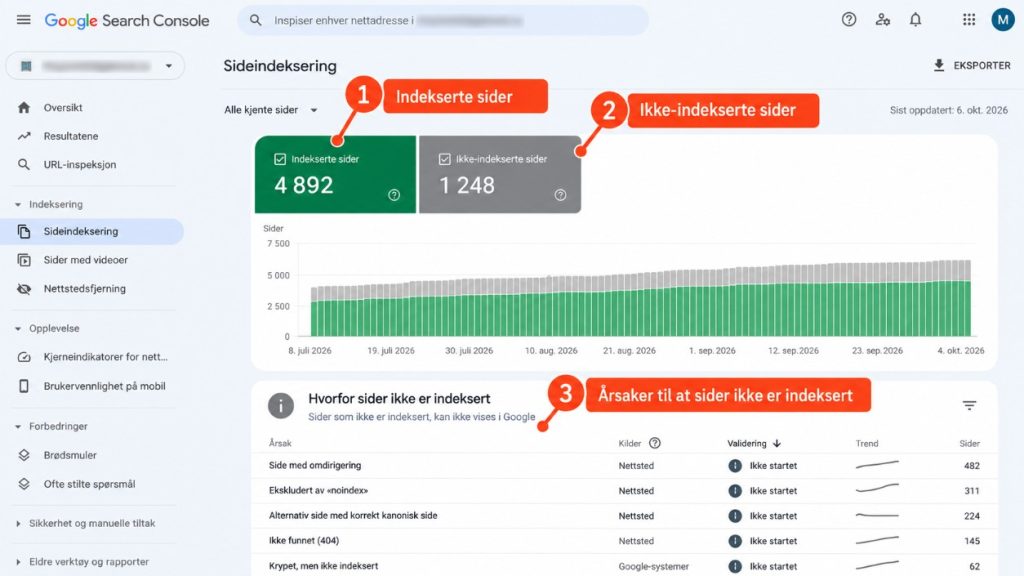Image resolution: width=1024 pixels, height=576 pixels.
Task: Click the trend icon beside Resultatene
Action: pyautogui.click(x=24, y=136)
